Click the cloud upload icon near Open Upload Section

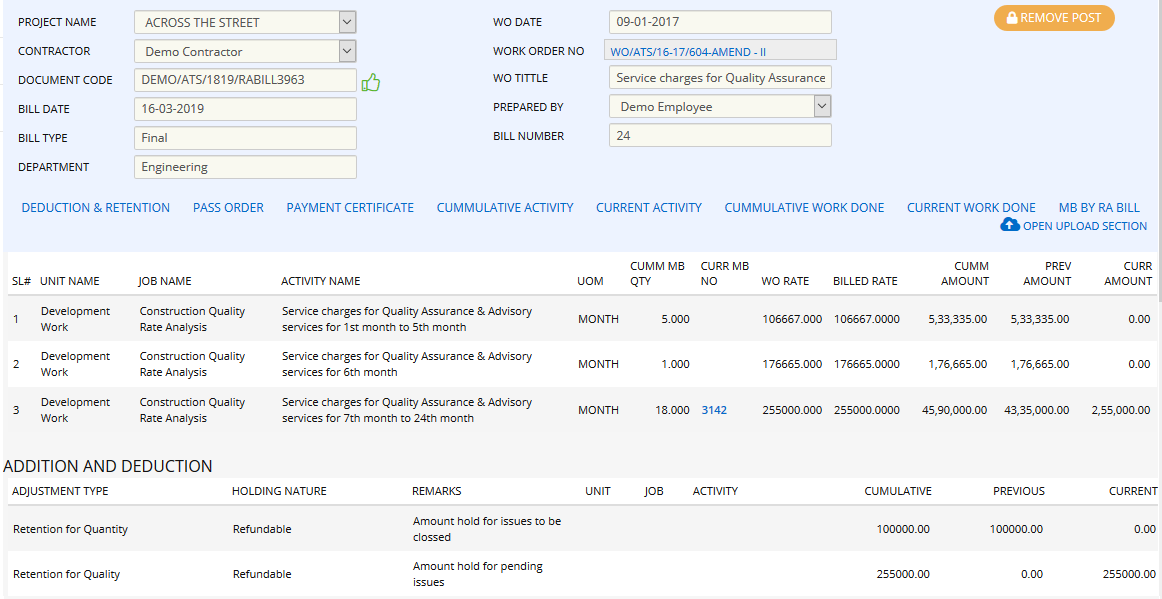1010,225
